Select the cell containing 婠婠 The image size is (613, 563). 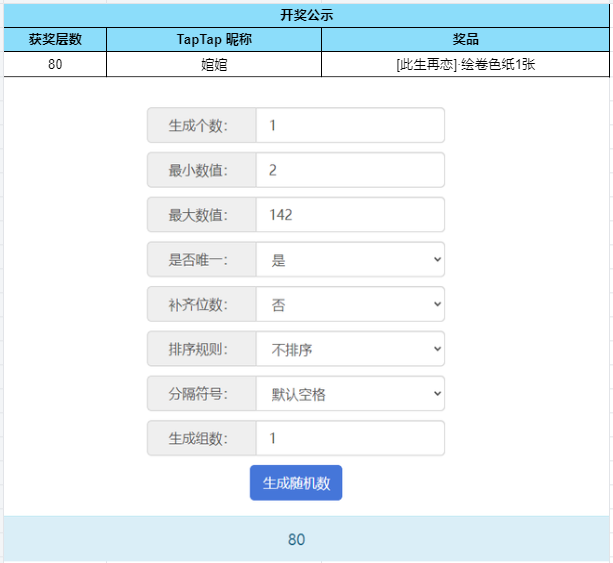click(x=214, y=64)
